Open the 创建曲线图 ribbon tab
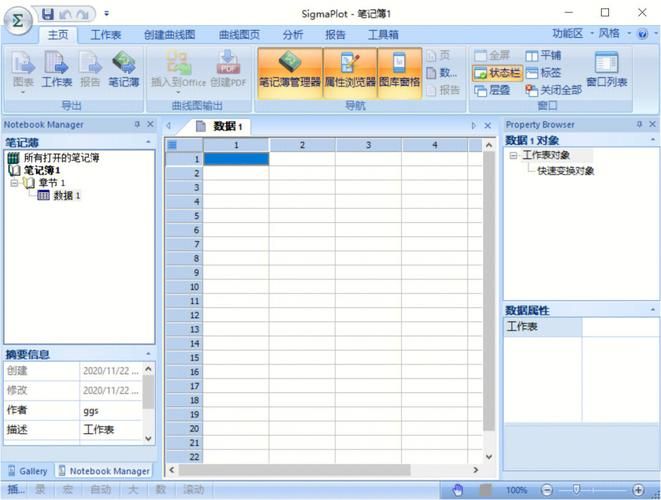The image size is (661, 500). tap(169, 35)
